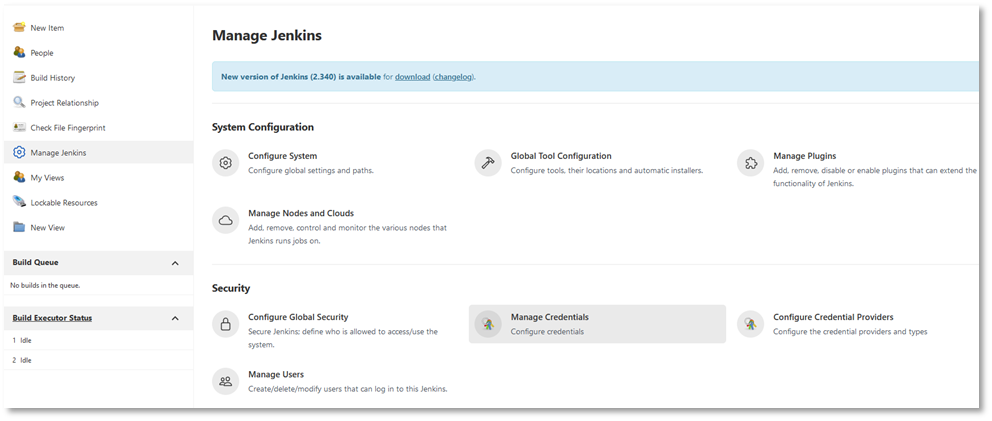Open Lockable Resources in the sidebar
Viewport: 992px width, 421px height.
64,203
